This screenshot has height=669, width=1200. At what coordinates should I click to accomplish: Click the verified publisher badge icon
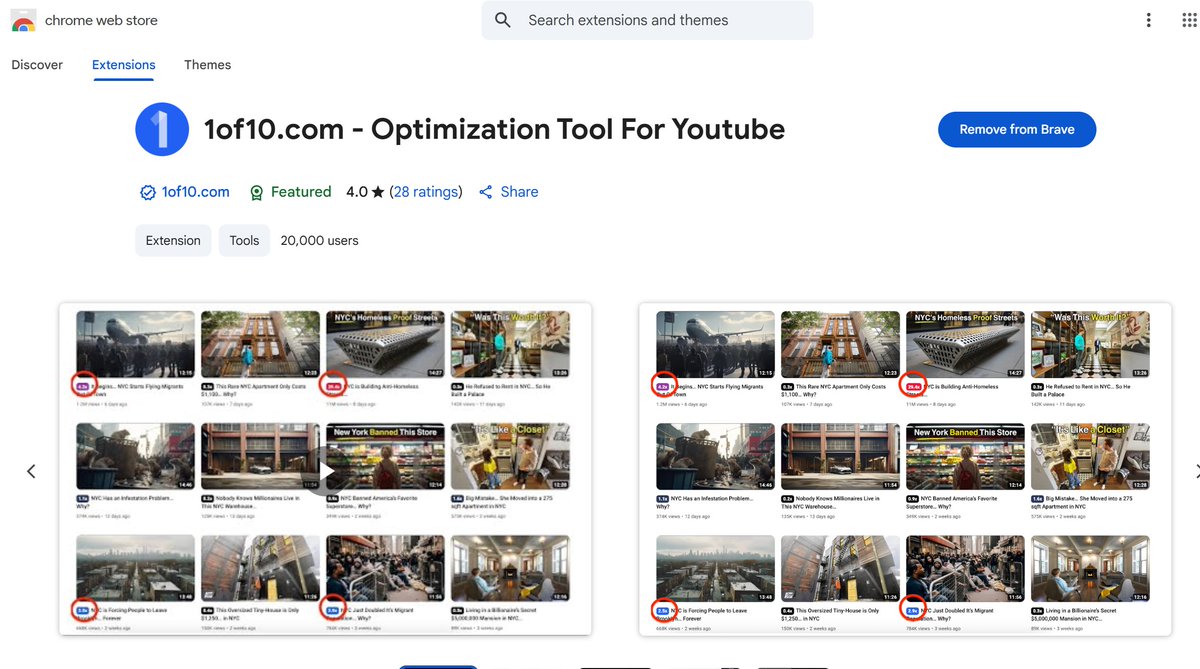148,192
